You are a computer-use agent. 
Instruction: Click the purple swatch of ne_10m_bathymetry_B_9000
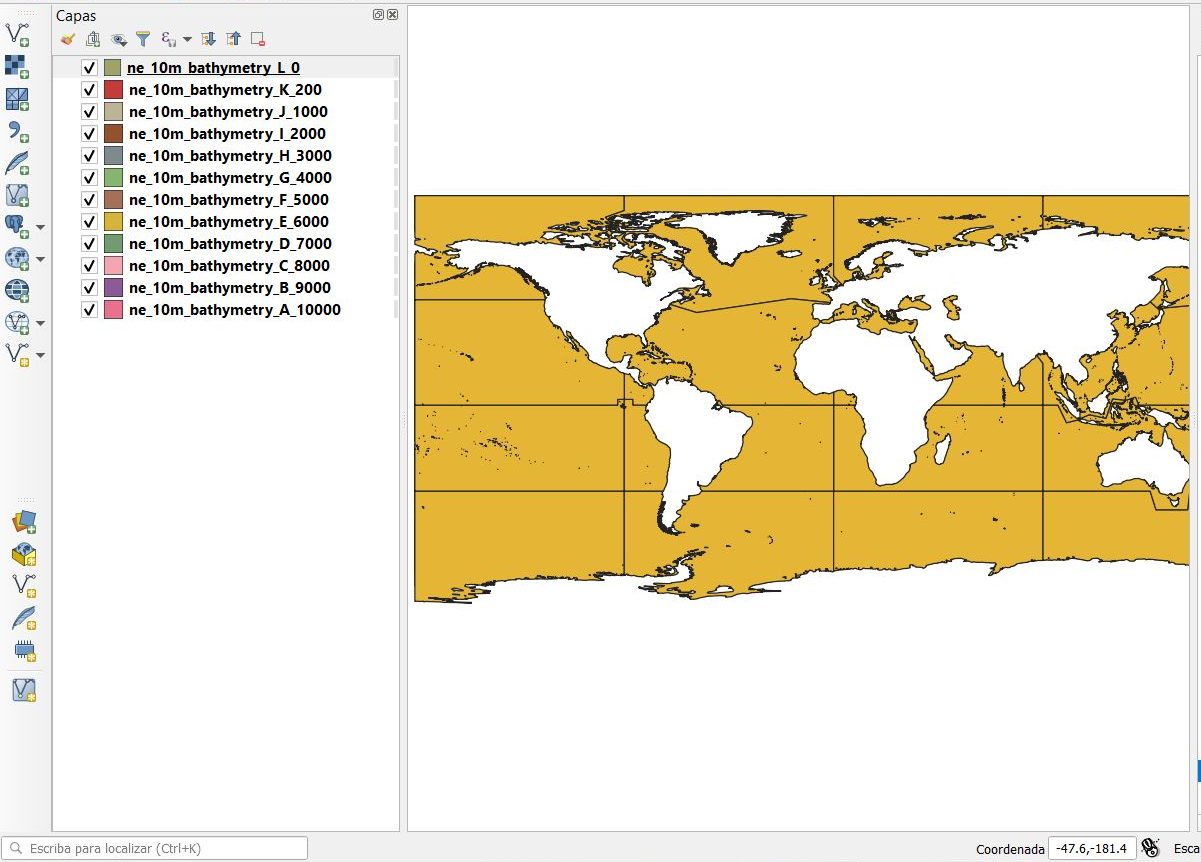(113, 288)
